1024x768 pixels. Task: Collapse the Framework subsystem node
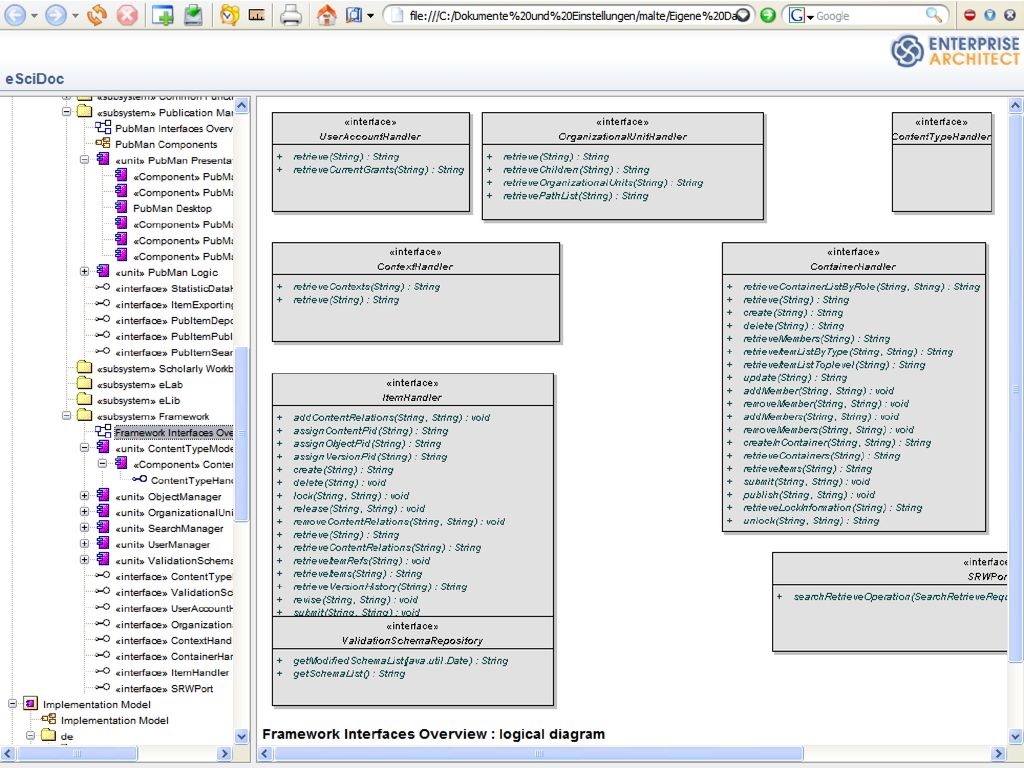67,416
